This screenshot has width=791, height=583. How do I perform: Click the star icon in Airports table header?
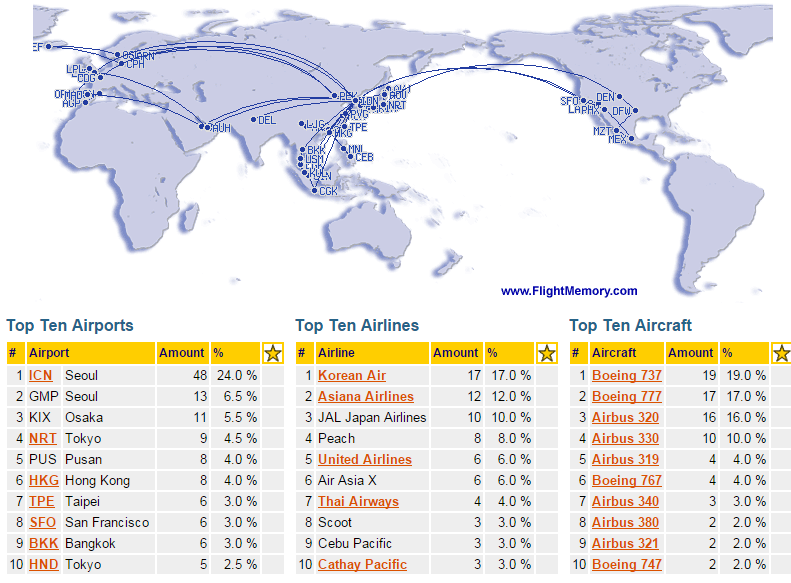(x=273, y=353)
